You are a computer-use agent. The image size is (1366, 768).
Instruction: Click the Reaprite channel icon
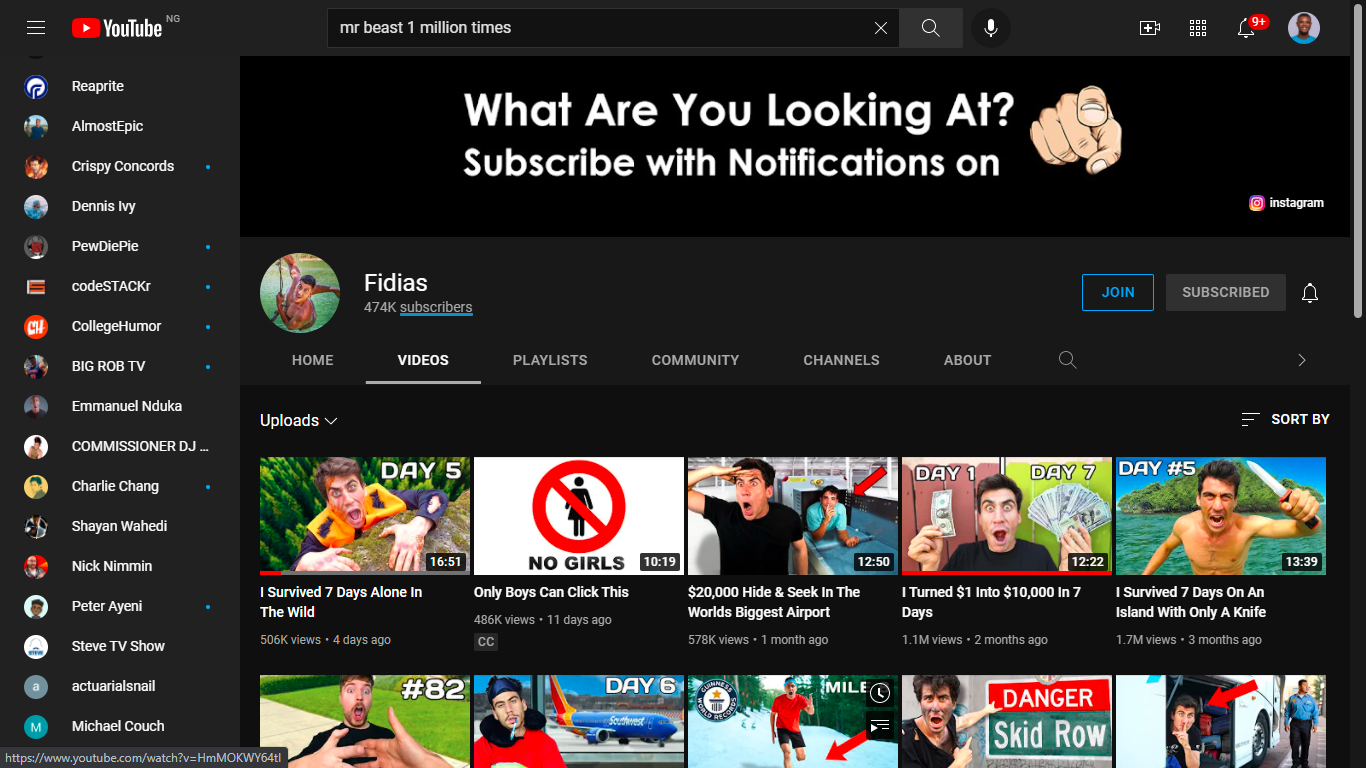pyautogui.click(x=36, y=87)
